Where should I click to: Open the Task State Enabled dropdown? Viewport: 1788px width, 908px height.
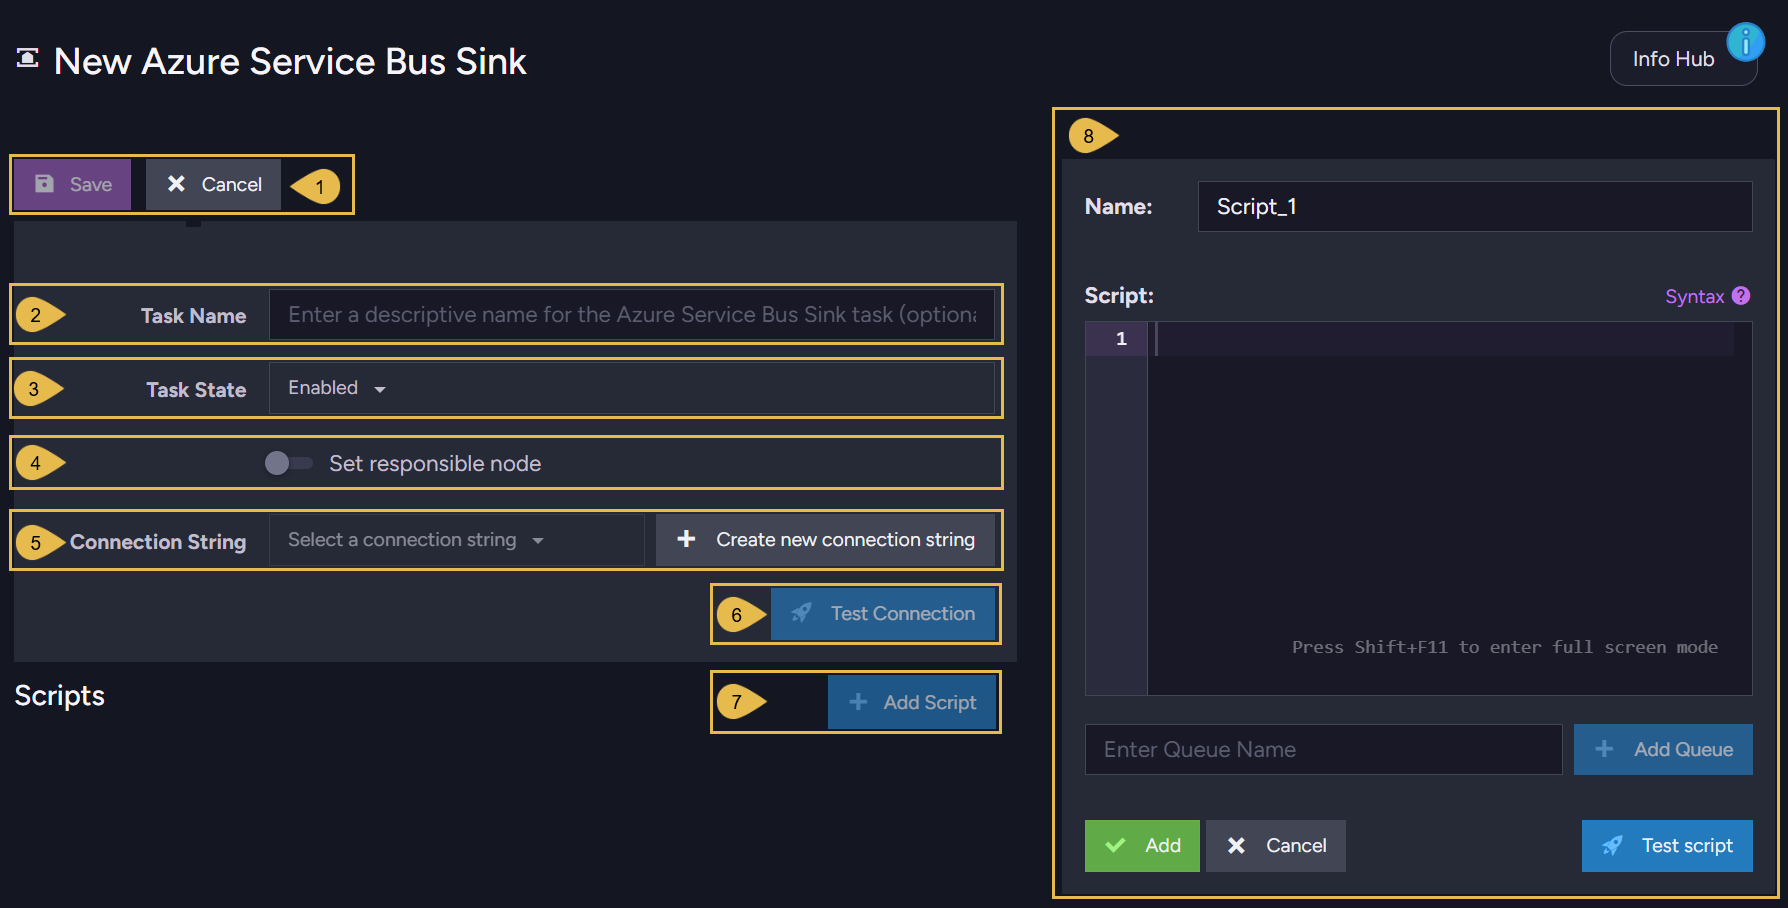[x=337, y=388]
